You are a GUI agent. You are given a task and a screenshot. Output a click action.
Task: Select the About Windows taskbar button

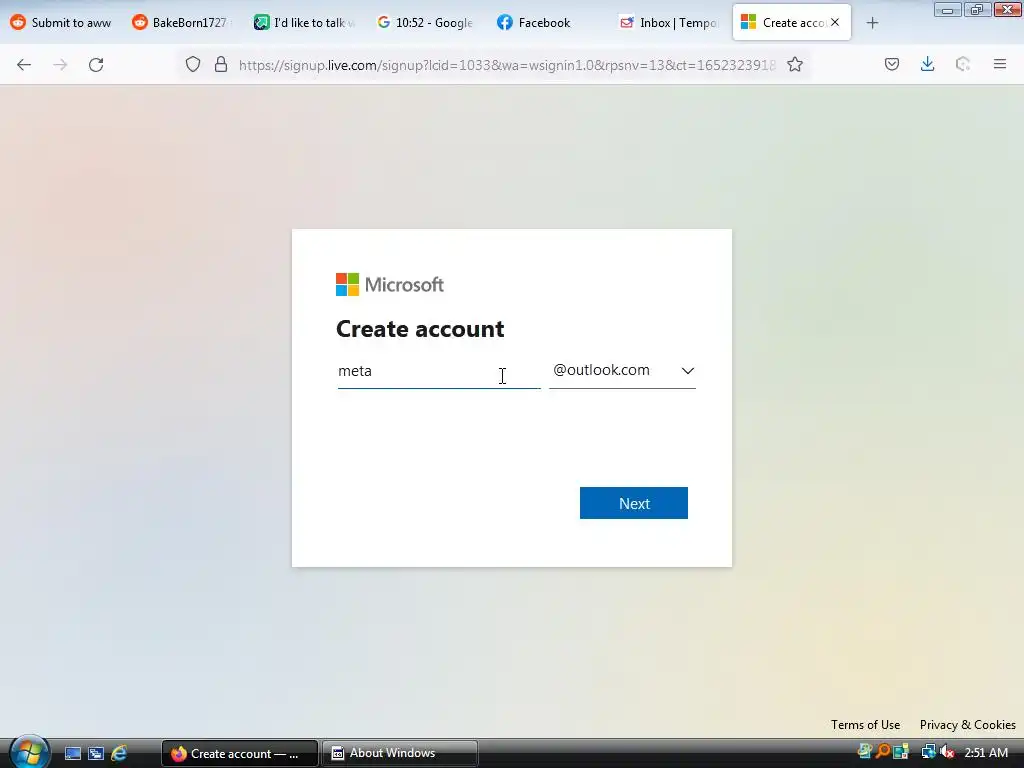click(x=400, y=753)
